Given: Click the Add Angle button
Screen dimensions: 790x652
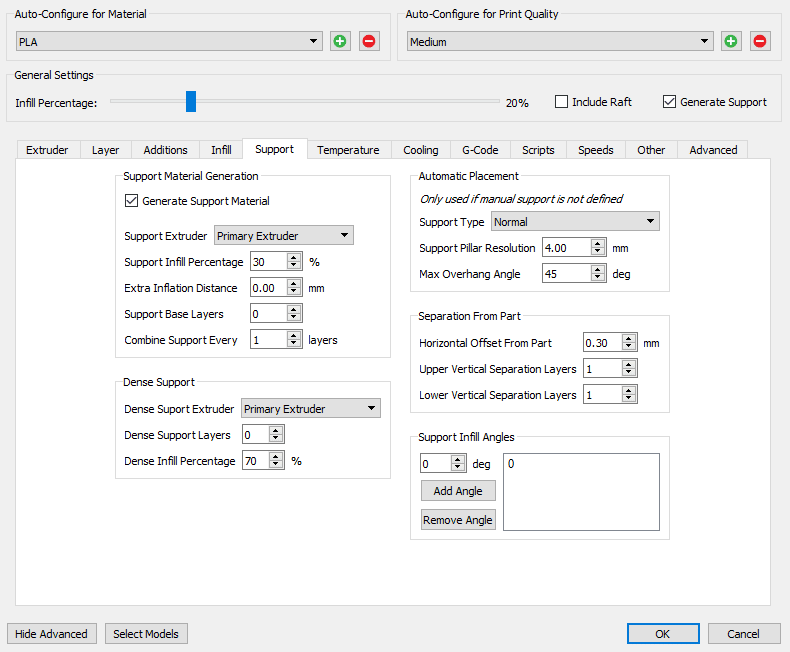Looking at the screenshot, I should 458,491.
